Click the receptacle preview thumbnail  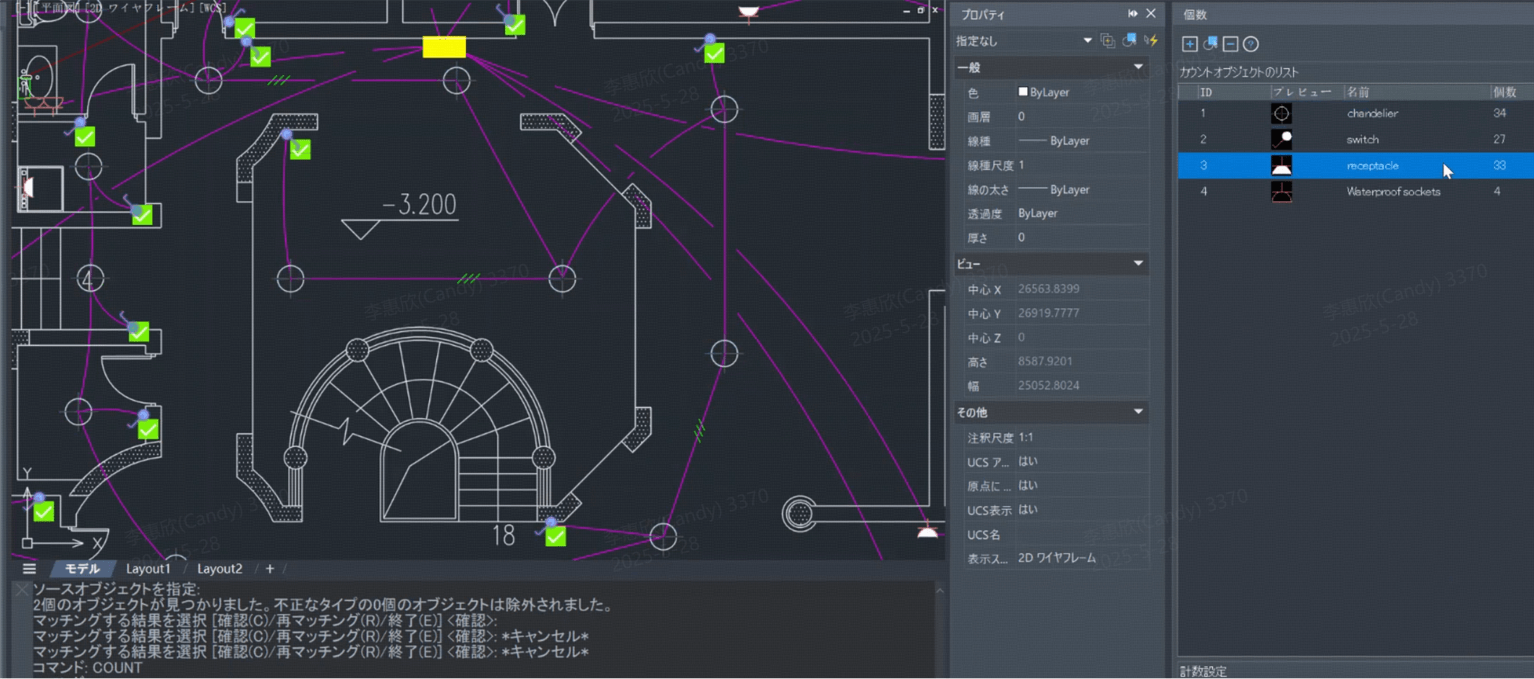(1281, 166)
